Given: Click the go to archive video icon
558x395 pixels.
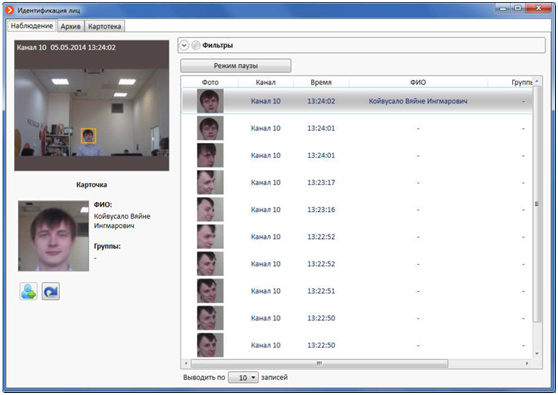Looking at the screenshot, I should pos(51,291).
